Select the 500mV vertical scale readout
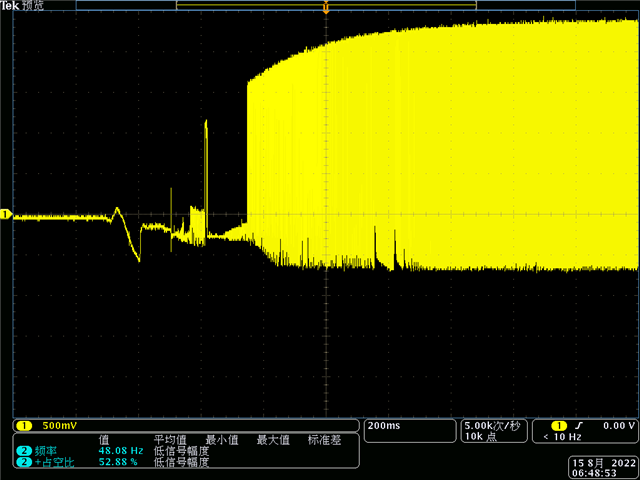 point(60,426)
